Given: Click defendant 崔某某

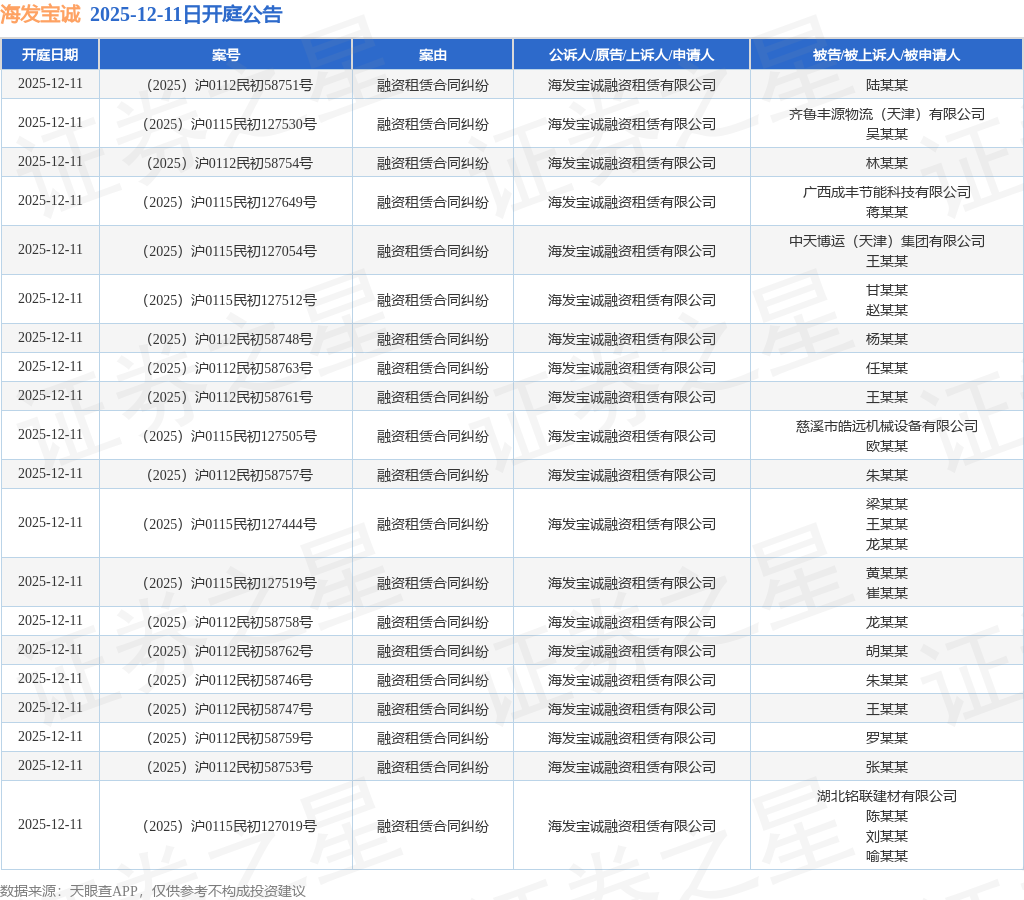Looking at the screenshot, I should click(886, 593).
